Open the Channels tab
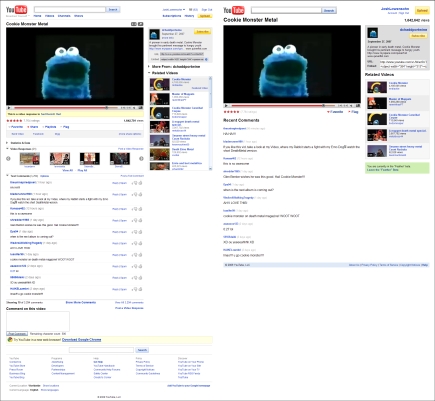435x401 pixels. coord(64,16)
